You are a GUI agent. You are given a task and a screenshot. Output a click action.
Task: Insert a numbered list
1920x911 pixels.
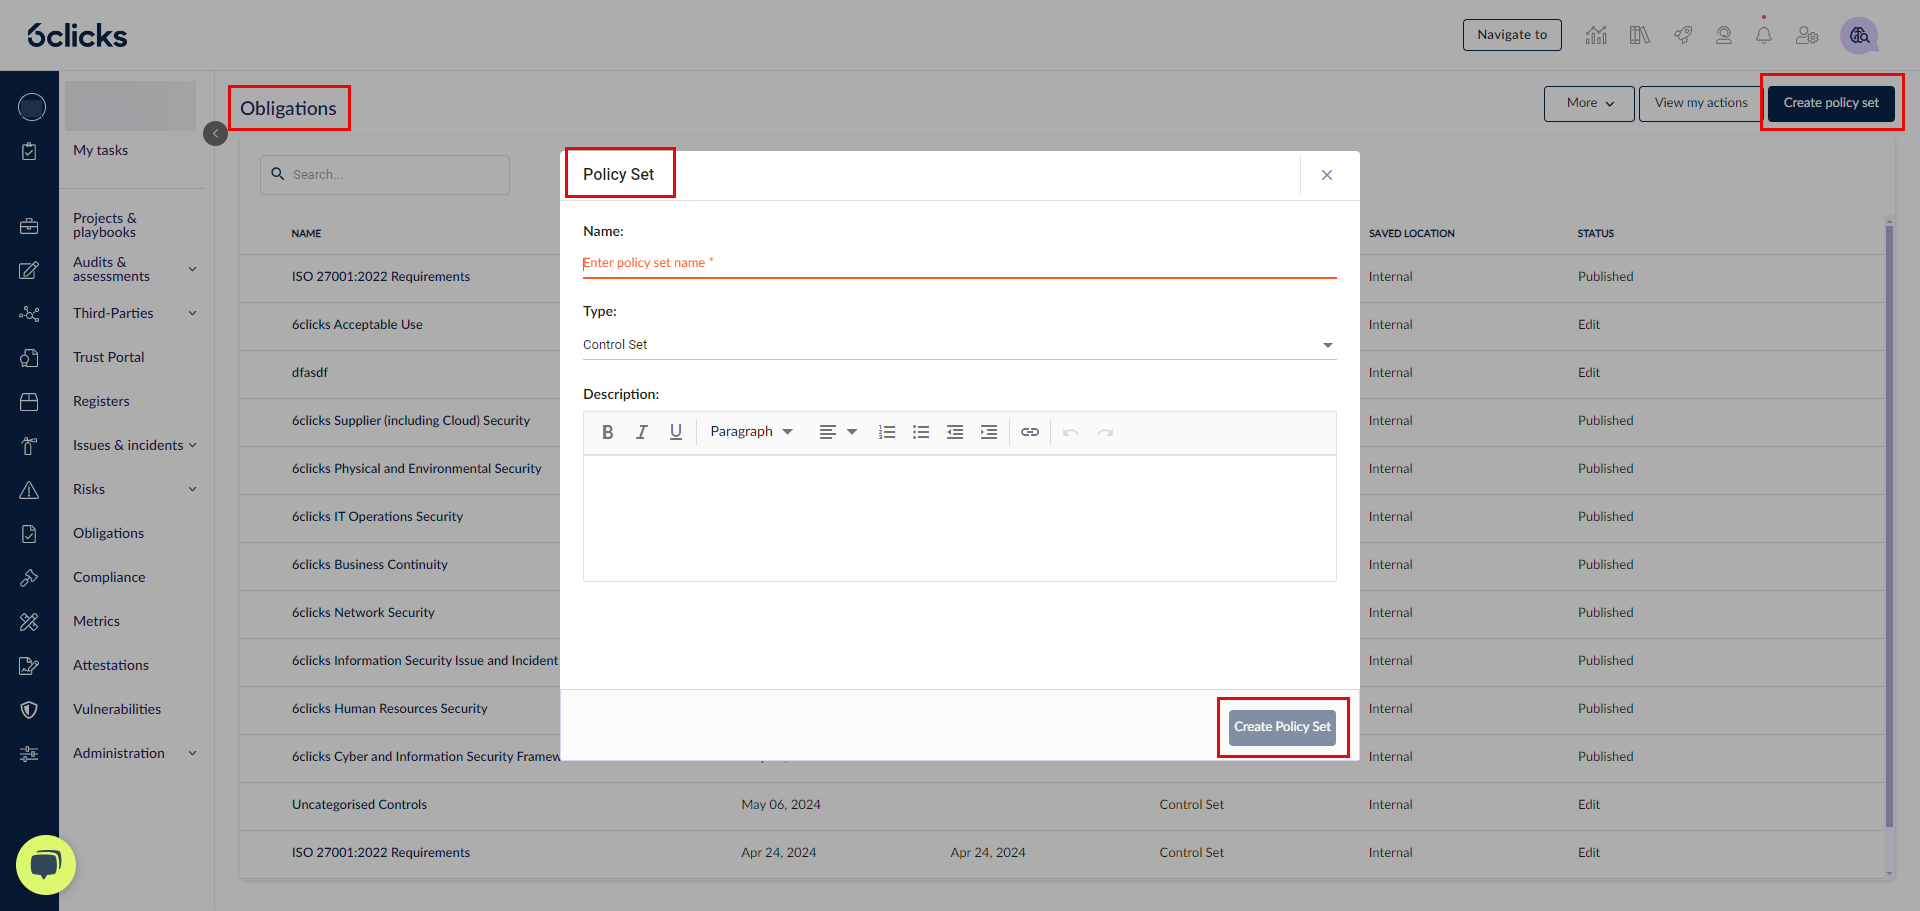[887, 432]
